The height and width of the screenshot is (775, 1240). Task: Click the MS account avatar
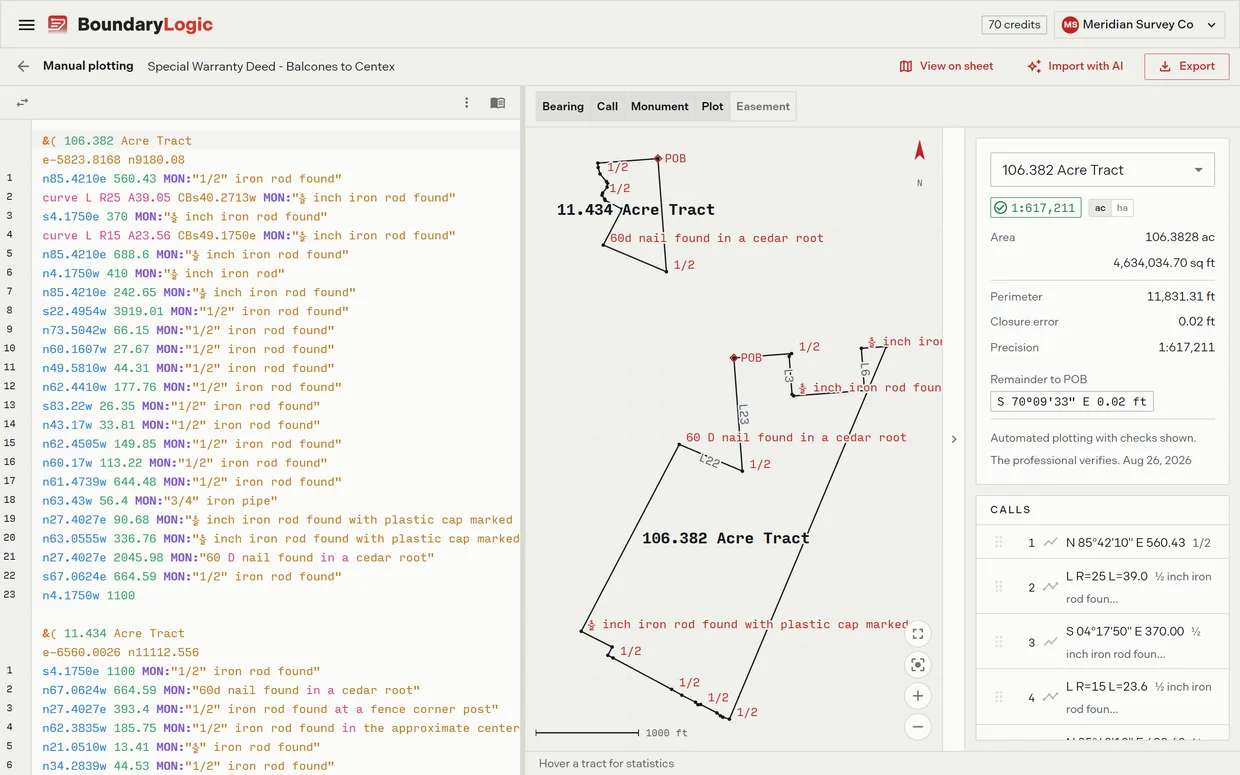(1070, 25)
